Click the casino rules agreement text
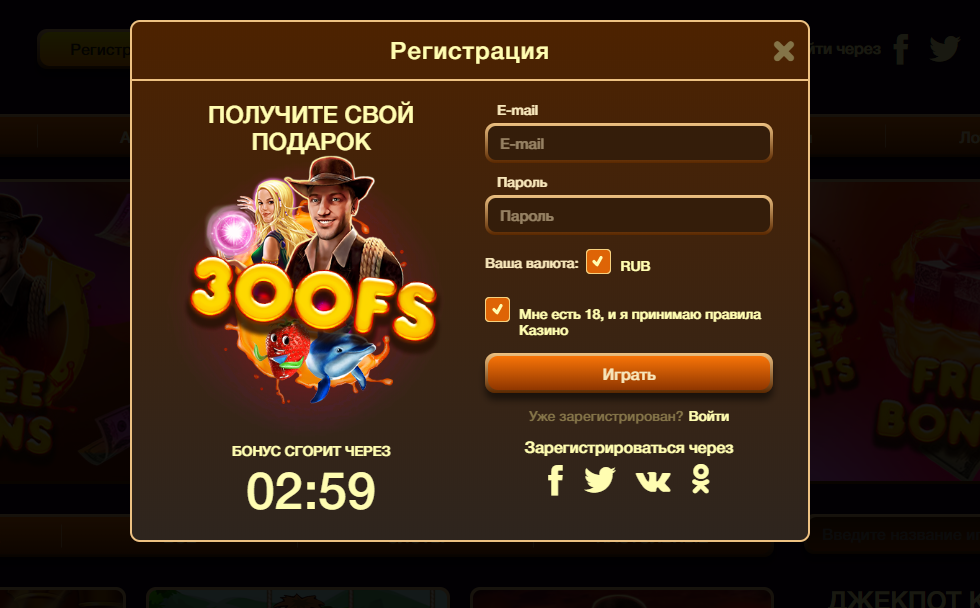Screen dimensions: 980x608 point(639,322)
